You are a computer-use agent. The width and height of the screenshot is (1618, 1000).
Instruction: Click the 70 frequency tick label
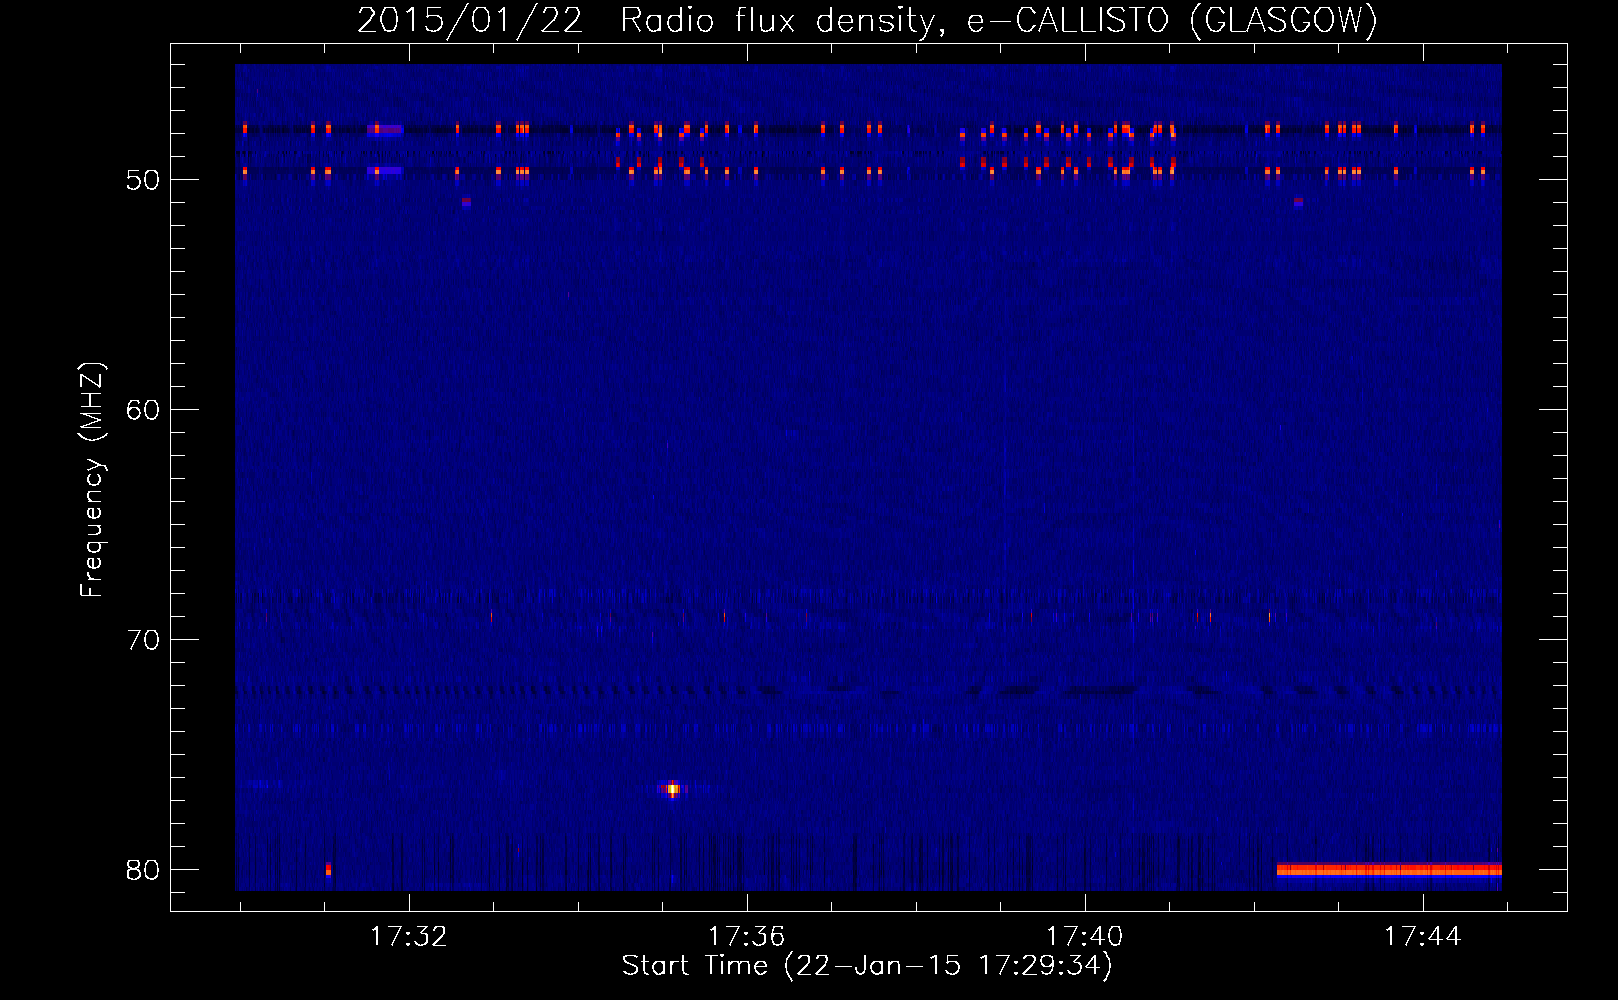click(143, 640)
